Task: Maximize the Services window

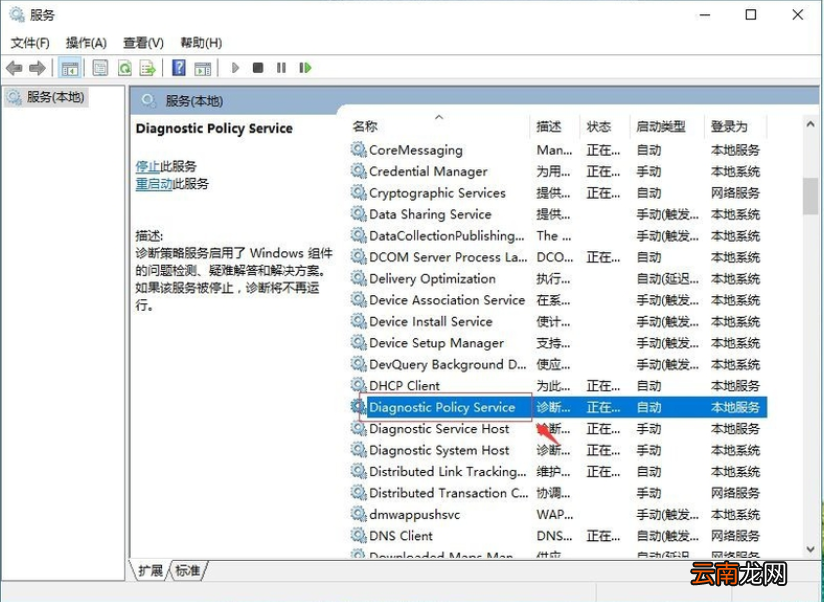Action: [751, 15]
